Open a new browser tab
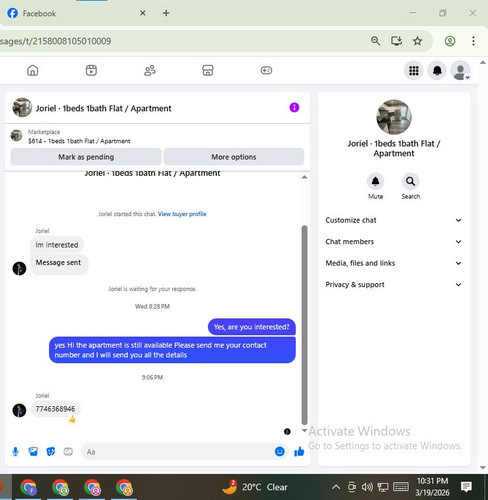This screenshot has width=488, height=500. (x=166, y=13)
